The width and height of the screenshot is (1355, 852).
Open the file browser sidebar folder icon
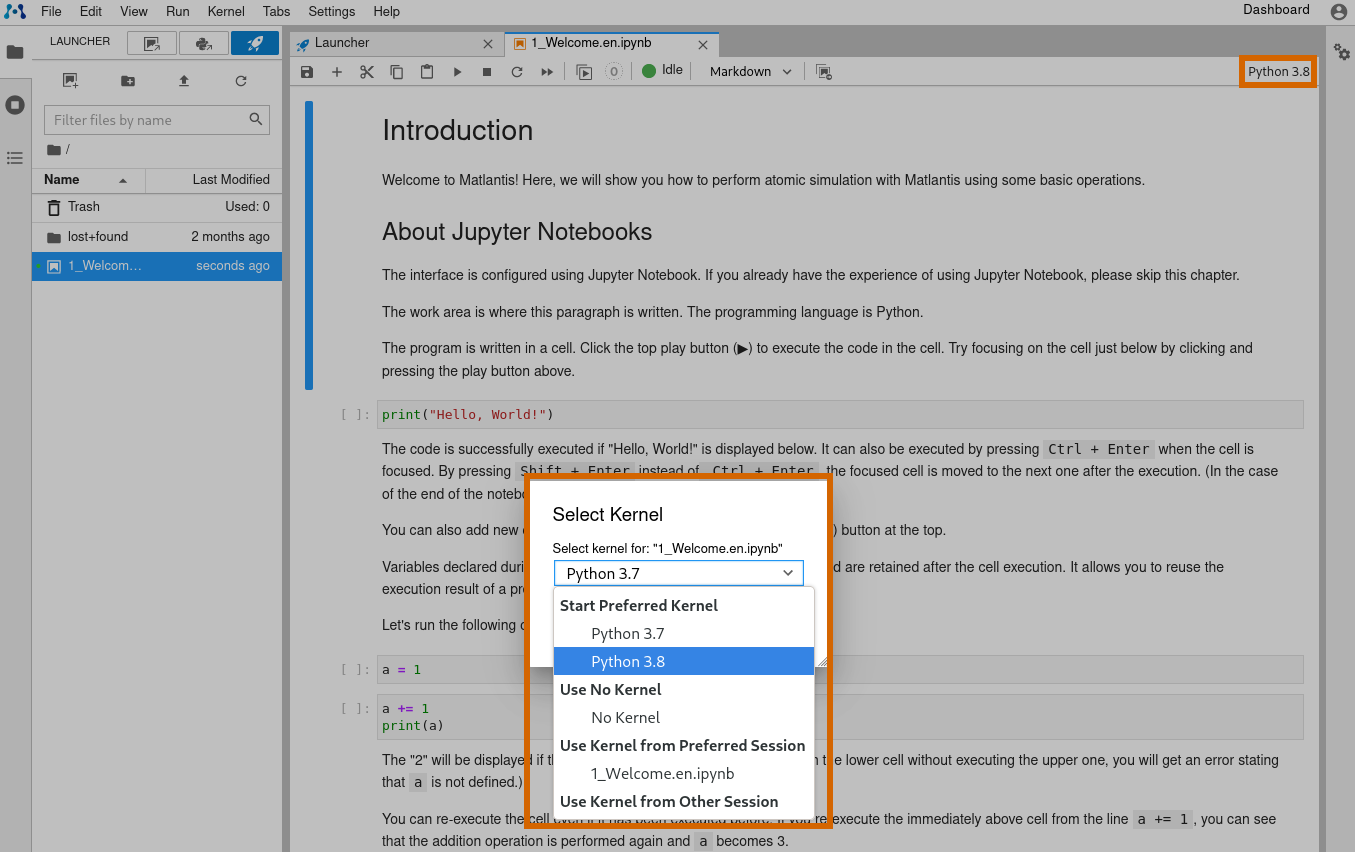pos(15,52)
